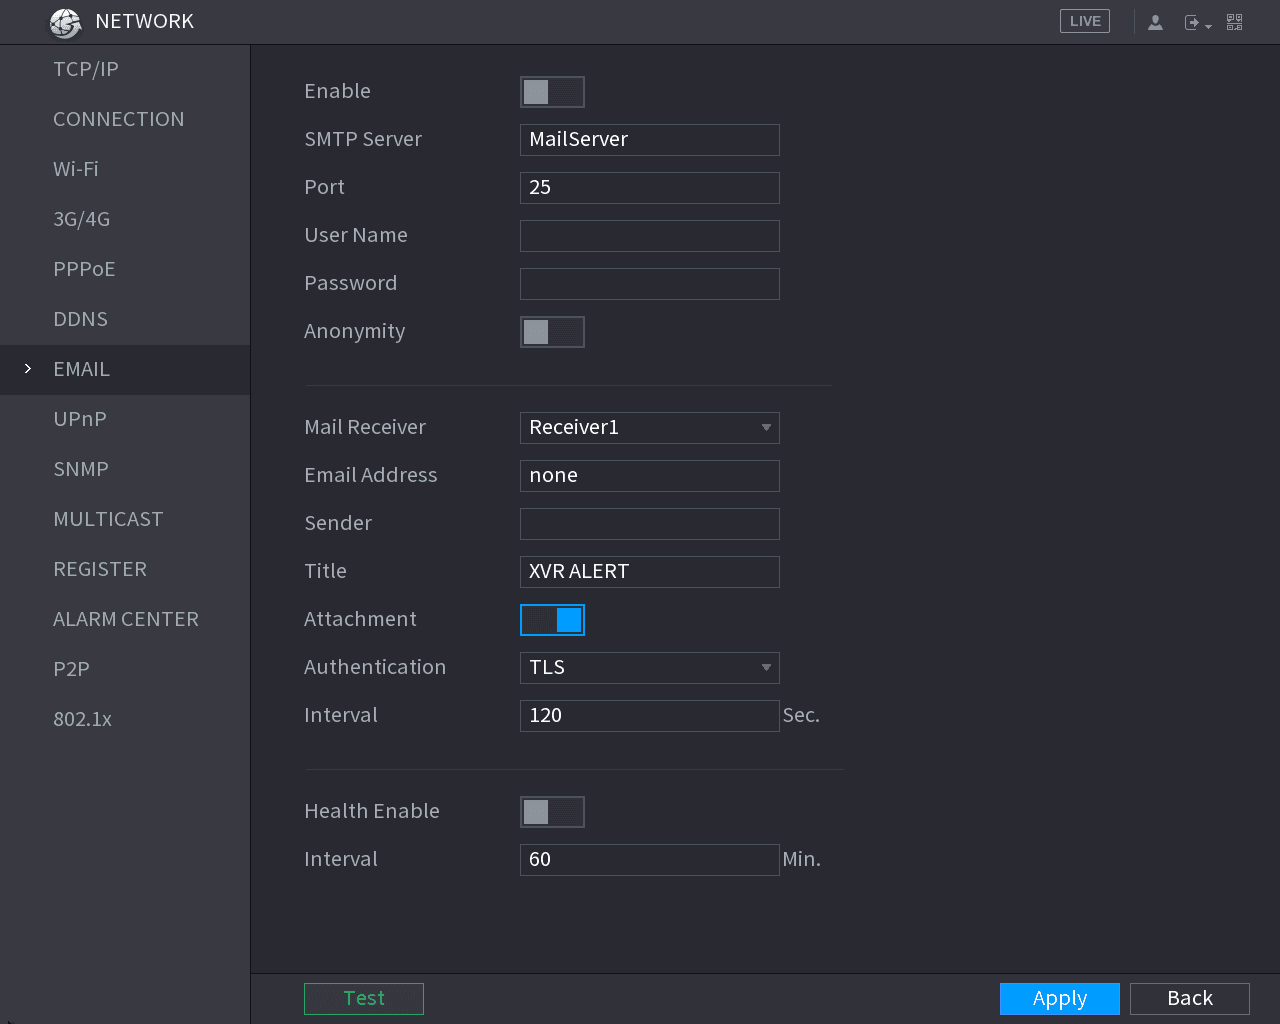1280x1024 pixels.
Task: Open SNMP settings
Action: click(x=125, y=469)
